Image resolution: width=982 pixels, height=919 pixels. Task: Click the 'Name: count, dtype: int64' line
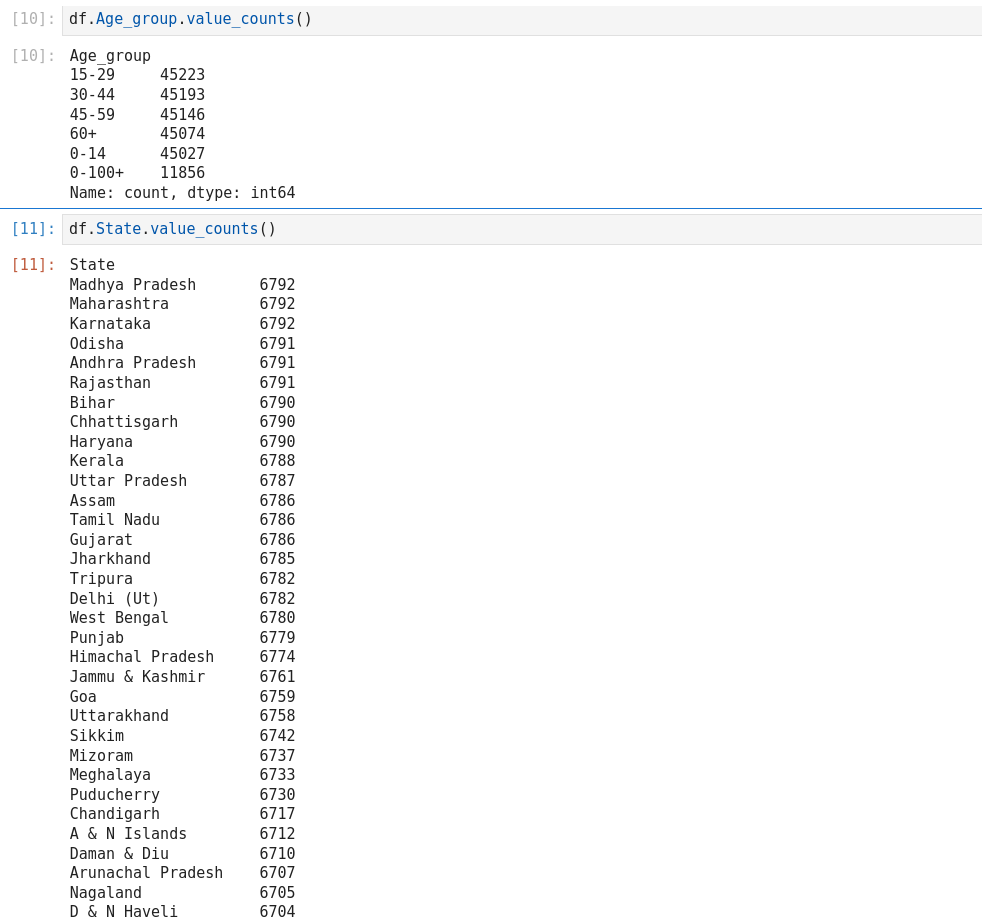pos(182,193)
